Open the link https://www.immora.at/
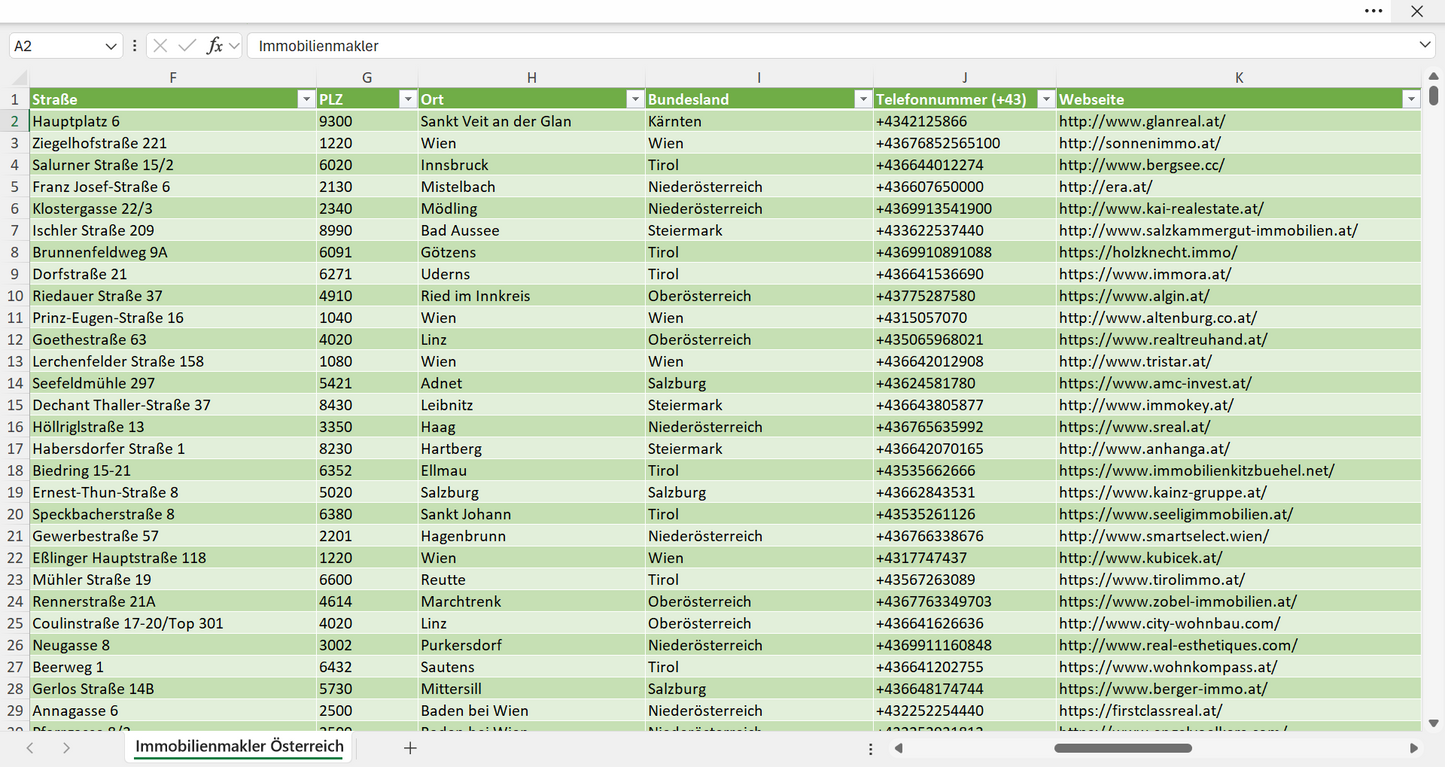This screenshot has height=767, width=1445. click(1145, 274)
